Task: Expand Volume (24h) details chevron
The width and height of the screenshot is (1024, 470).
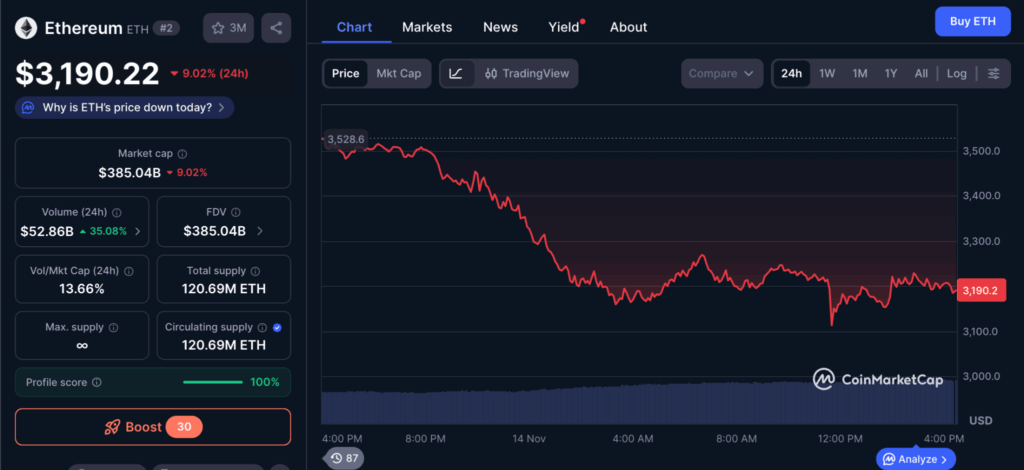Action: (138, 231)
